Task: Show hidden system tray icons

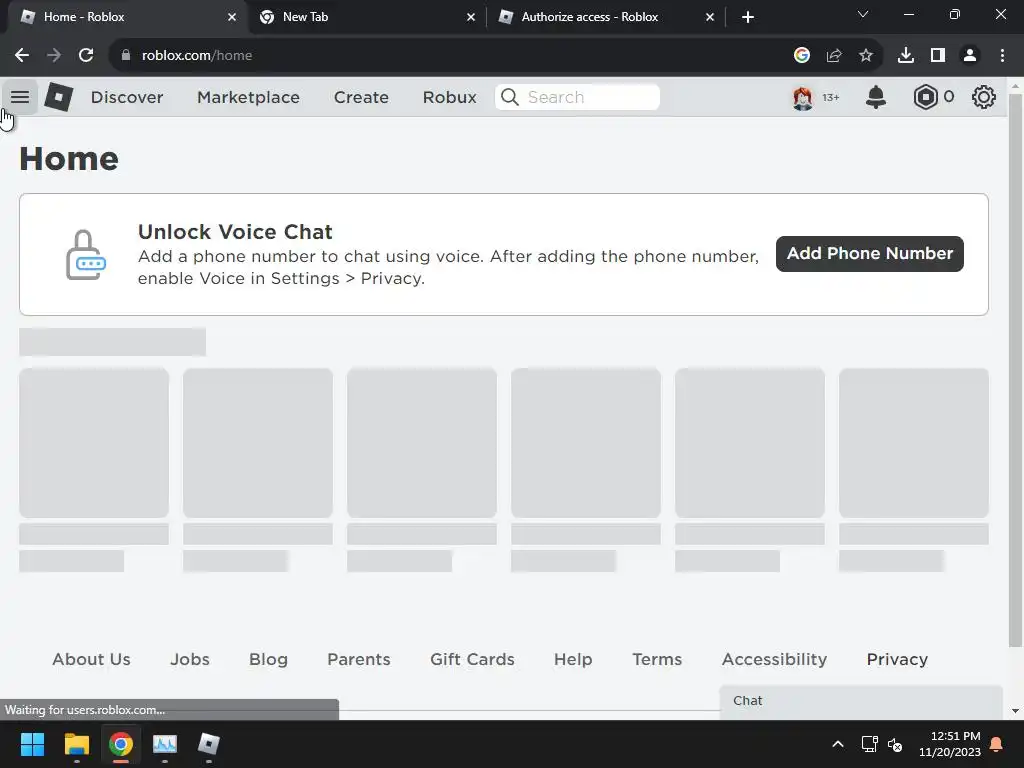Action: coord(838,744)
